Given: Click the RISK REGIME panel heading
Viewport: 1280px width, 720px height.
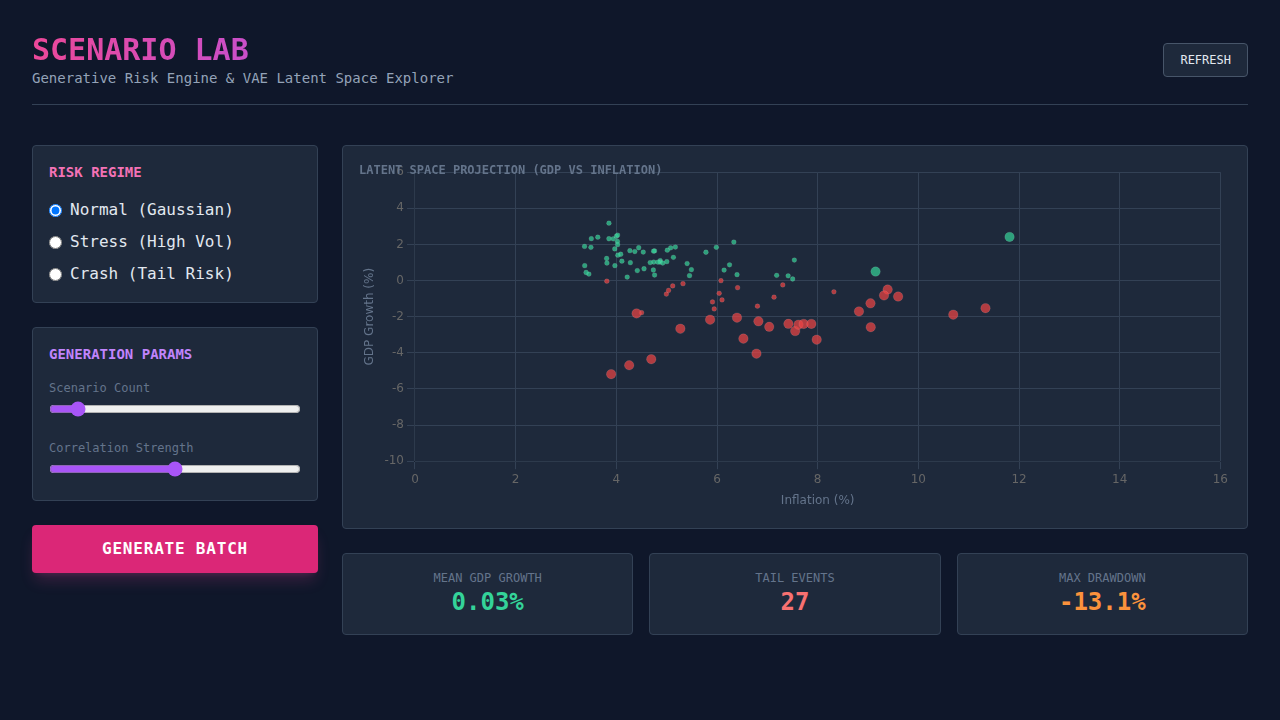Looking at the screenshot, I should click(95, 172).
